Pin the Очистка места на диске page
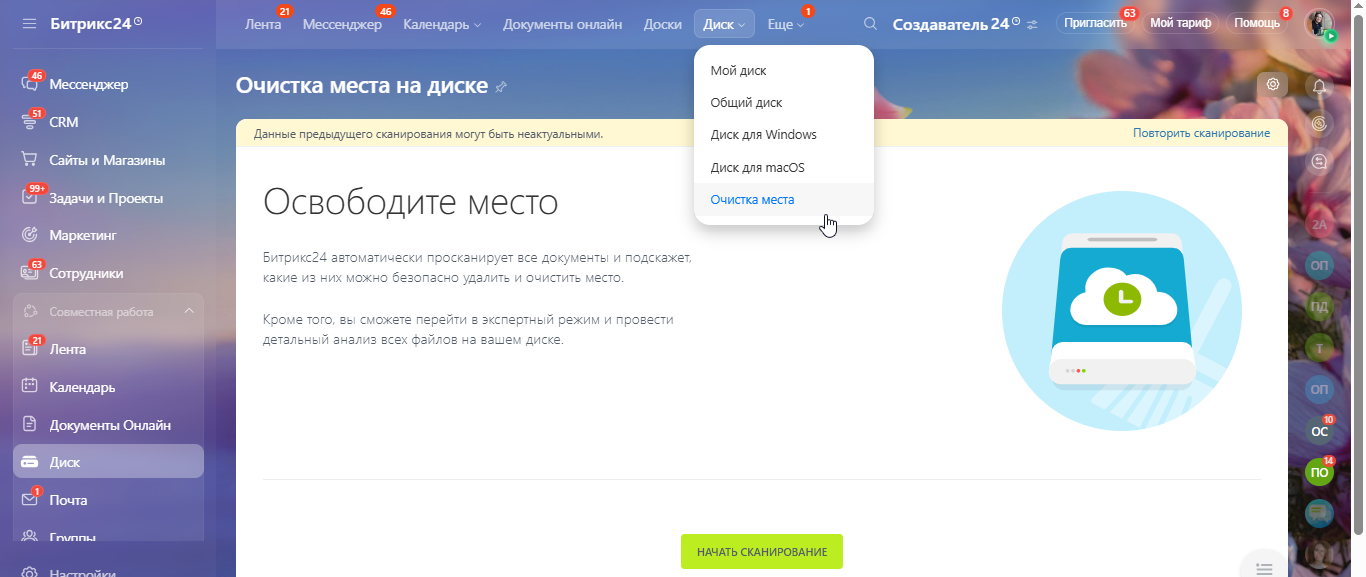 501,87
